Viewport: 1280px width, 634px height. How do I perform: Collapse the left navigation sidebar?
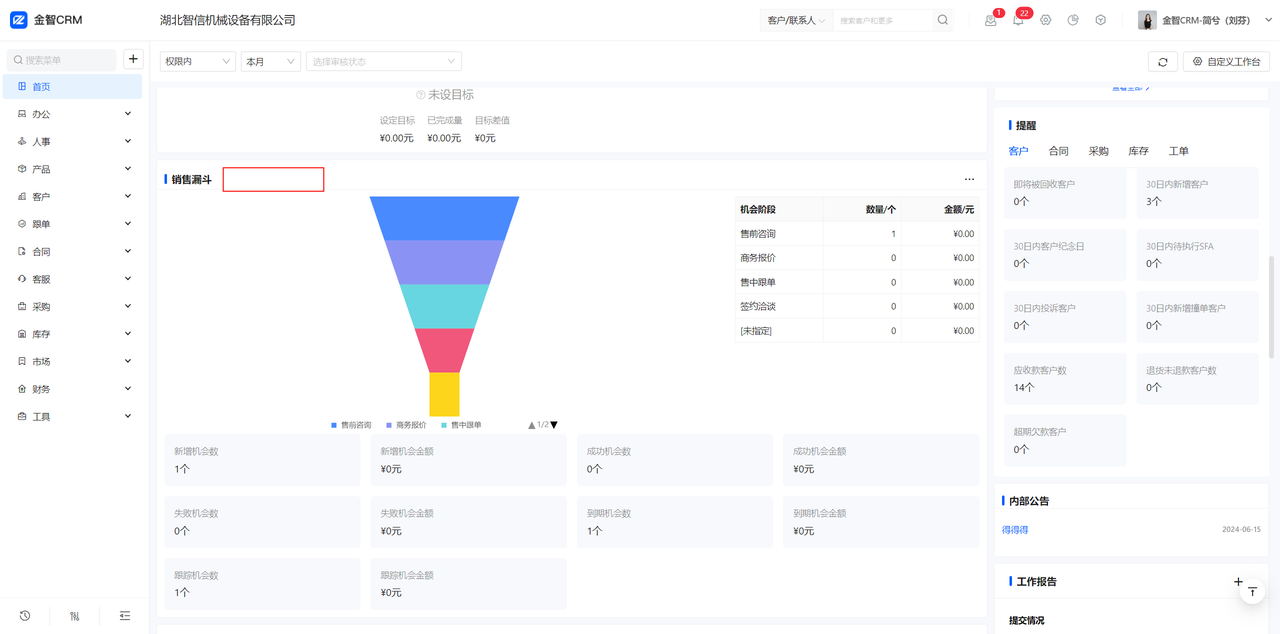click(124, 615)
